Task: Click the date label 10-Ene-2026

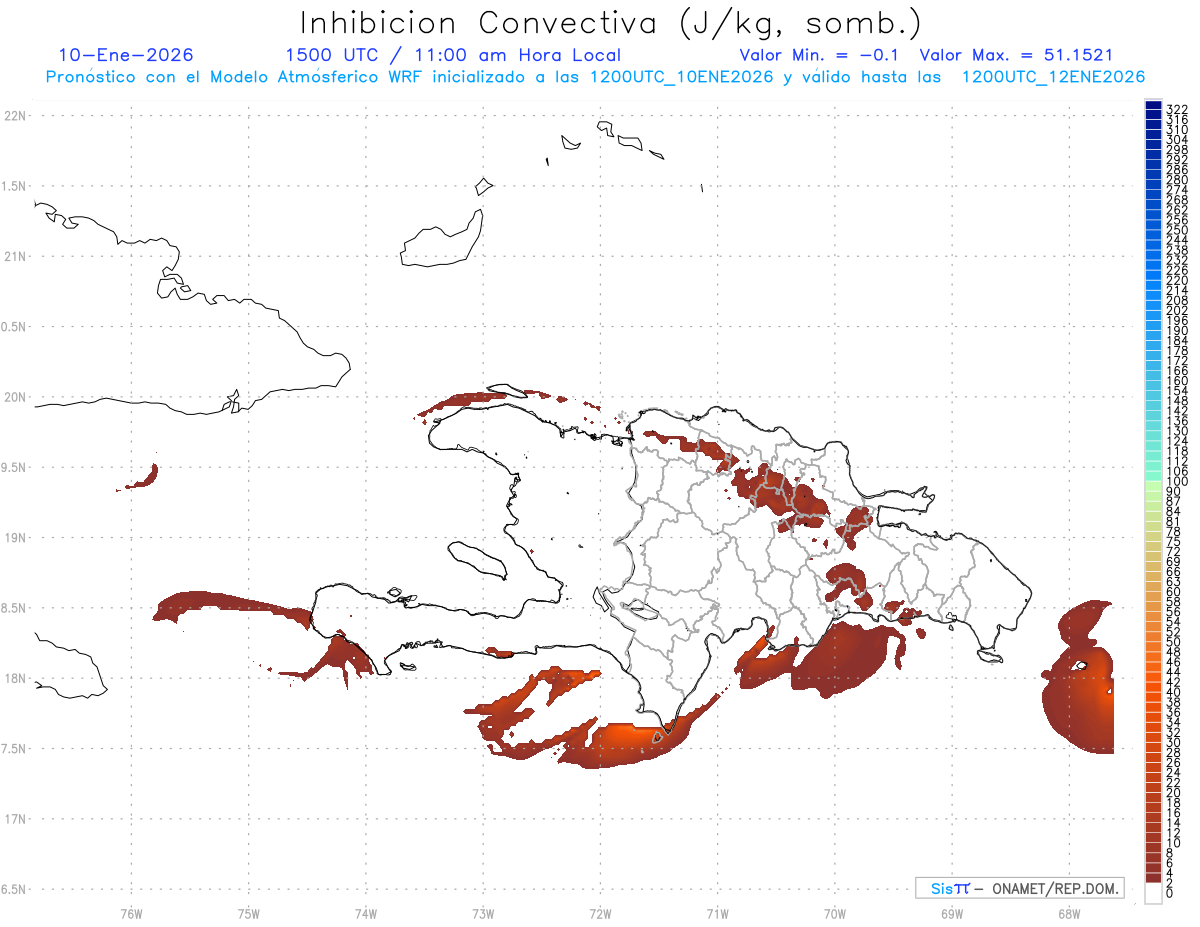Action: tap(125, 55)
